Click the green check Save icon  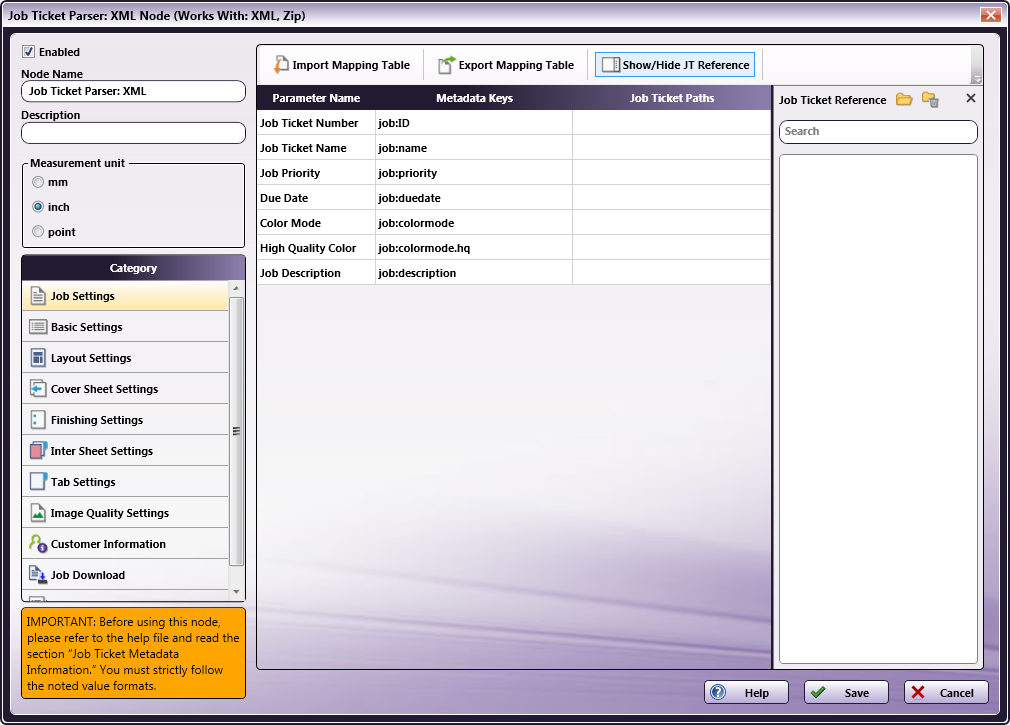(x=818, y=692)
